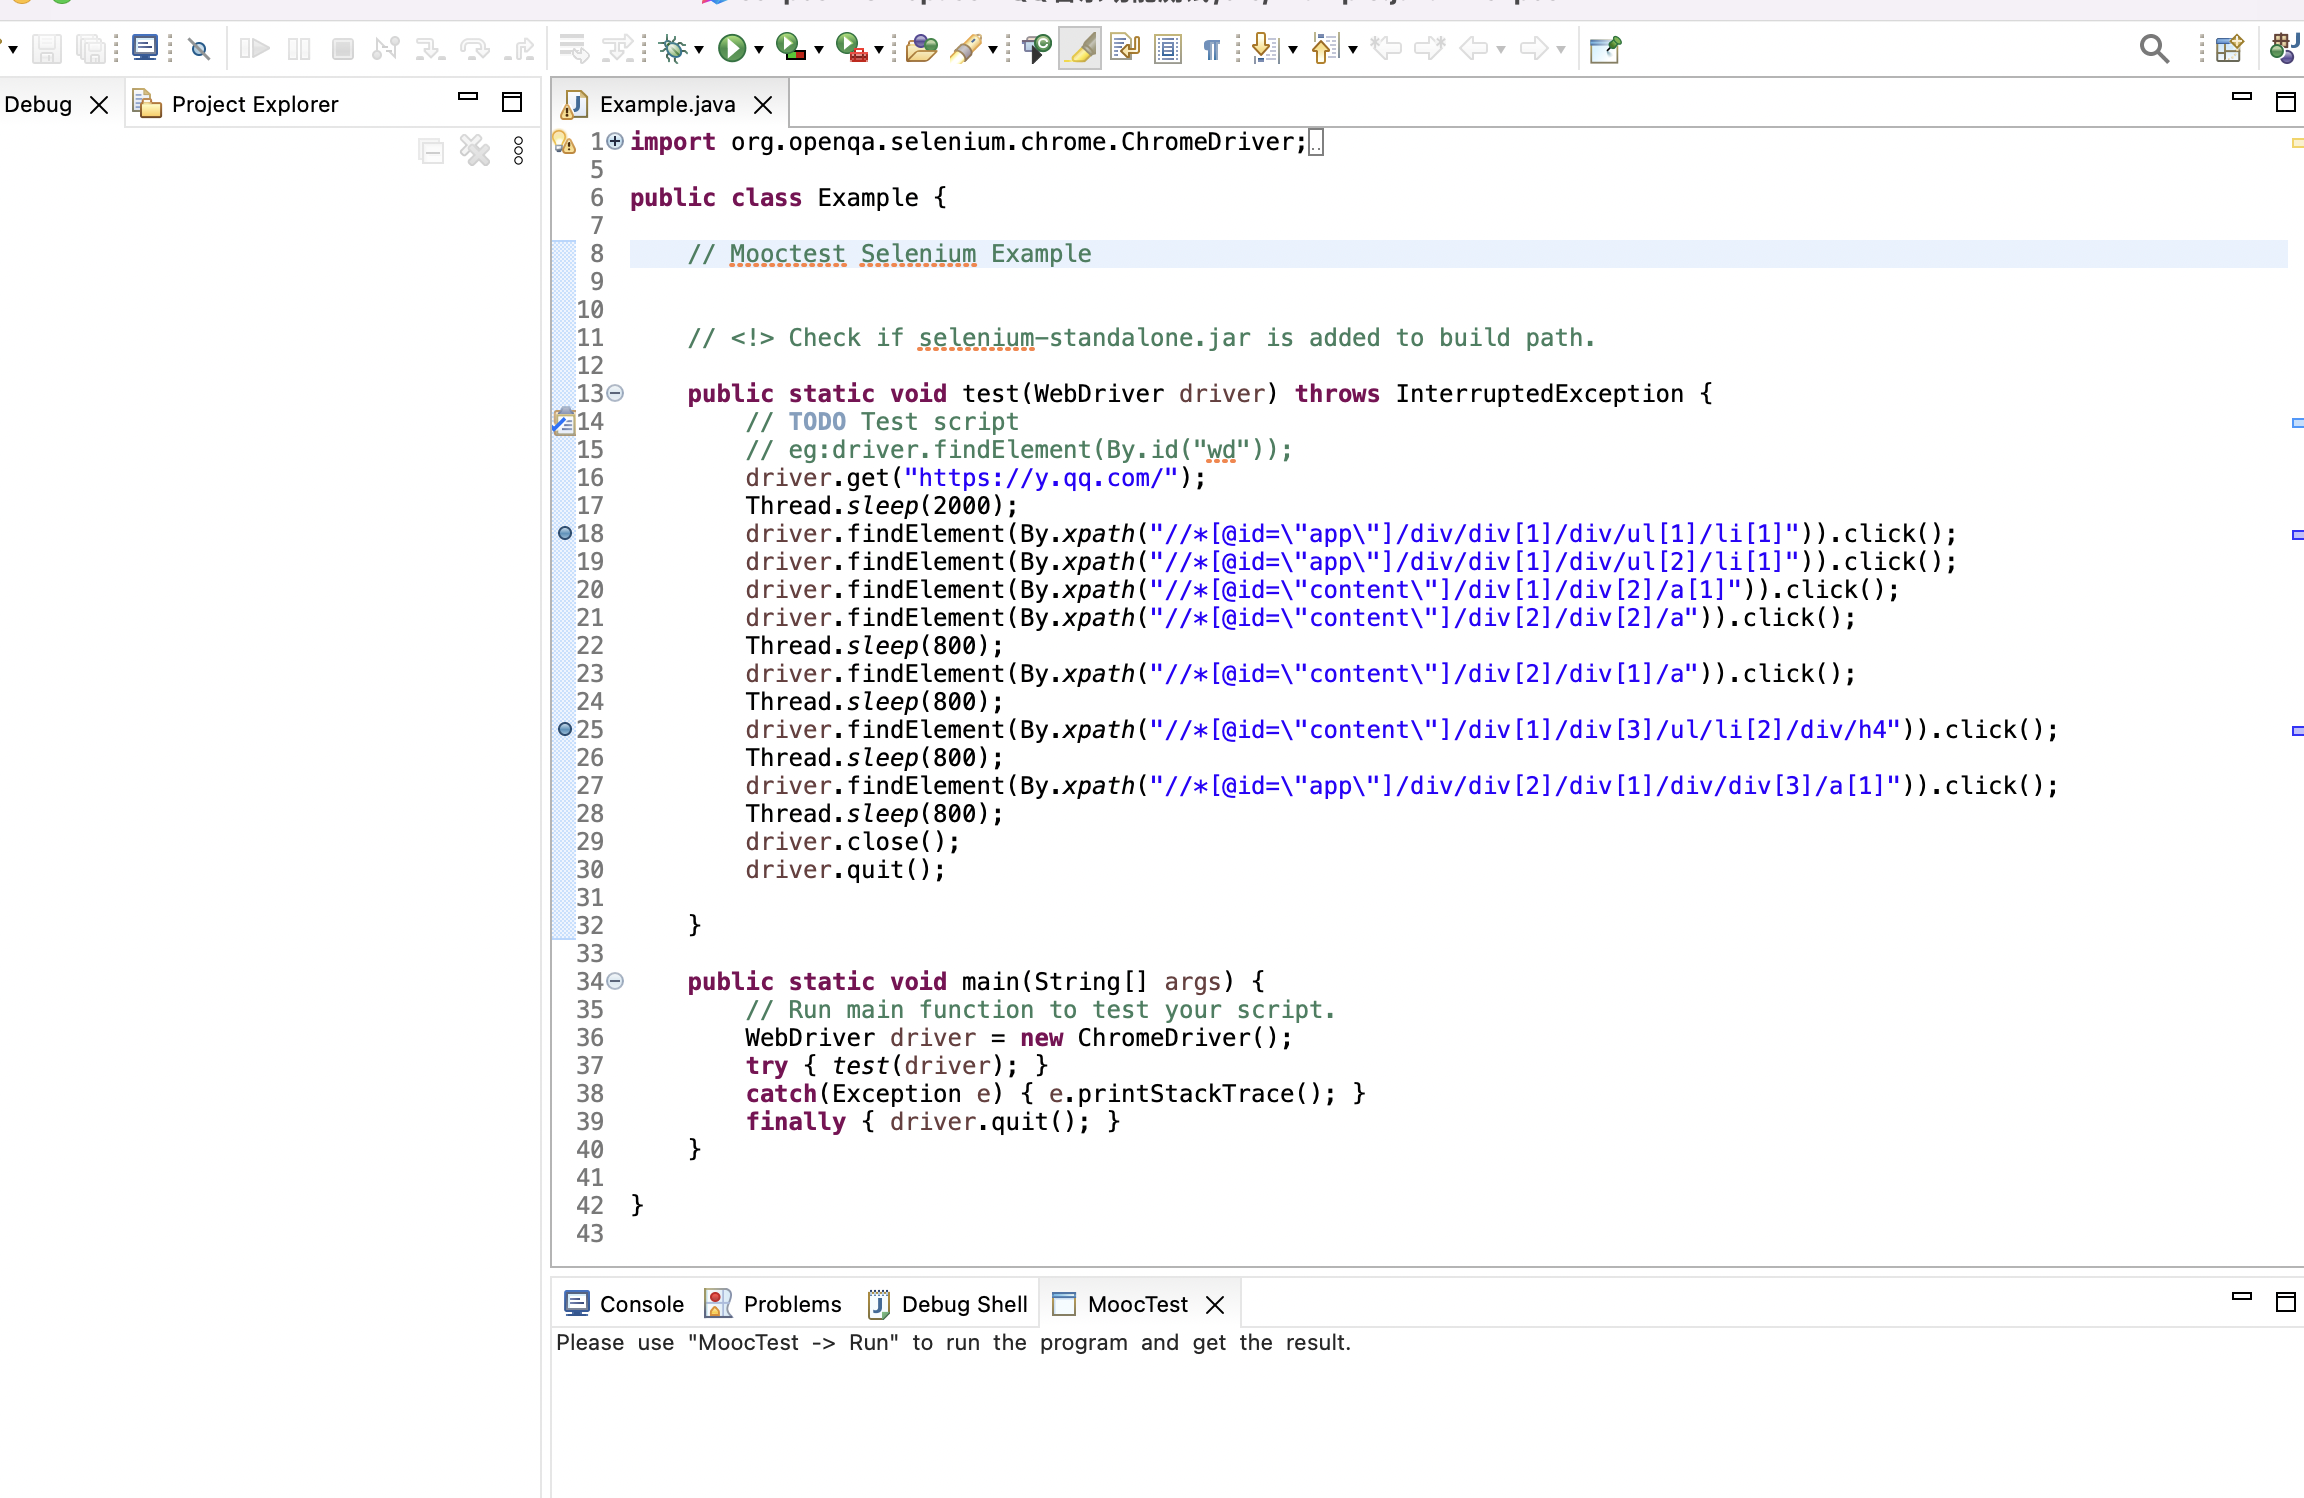Click the Step Into icon
This screenshot has width=2304, height=1498.
tap(430, 48)
